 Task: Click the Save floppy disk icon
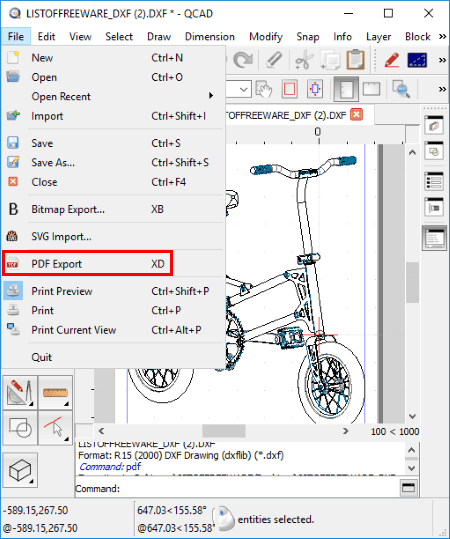[x=13, y=143]
